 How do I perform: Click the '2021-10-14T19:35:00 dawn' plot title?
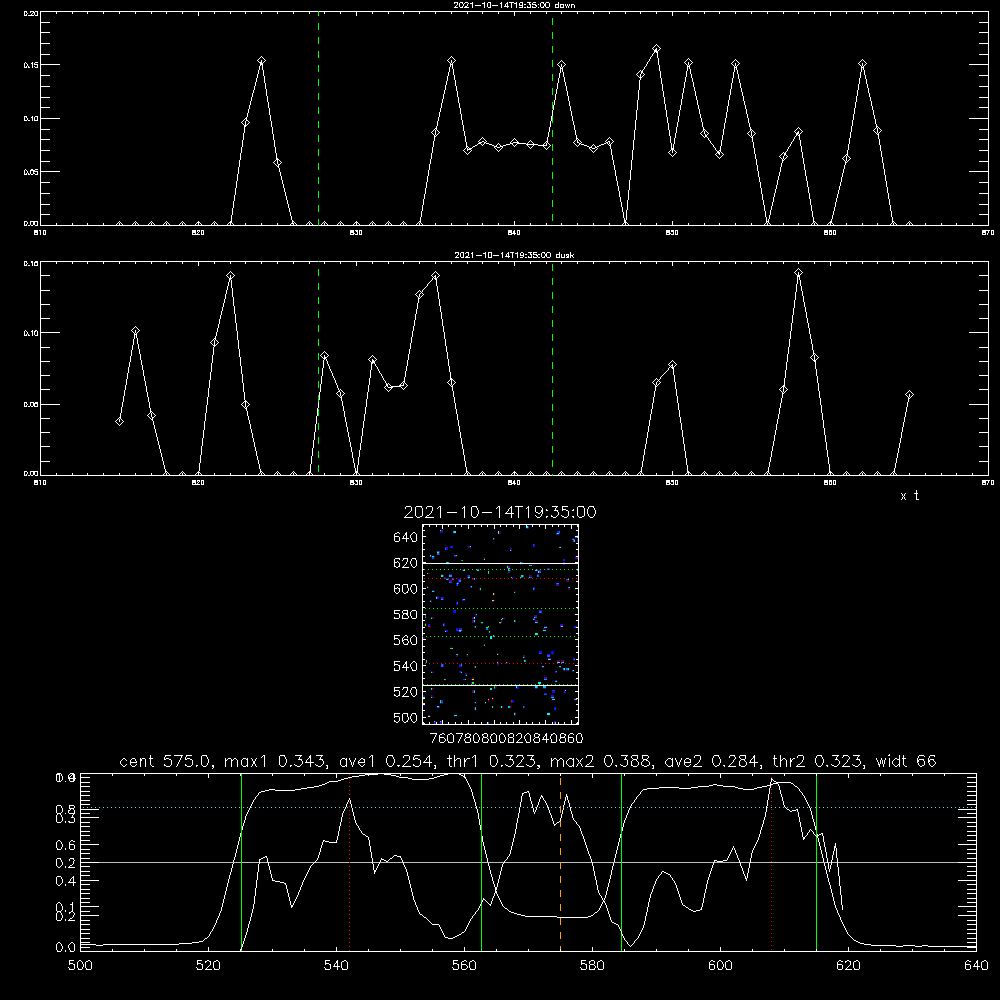pyautogui.click(x=514, y=5)
